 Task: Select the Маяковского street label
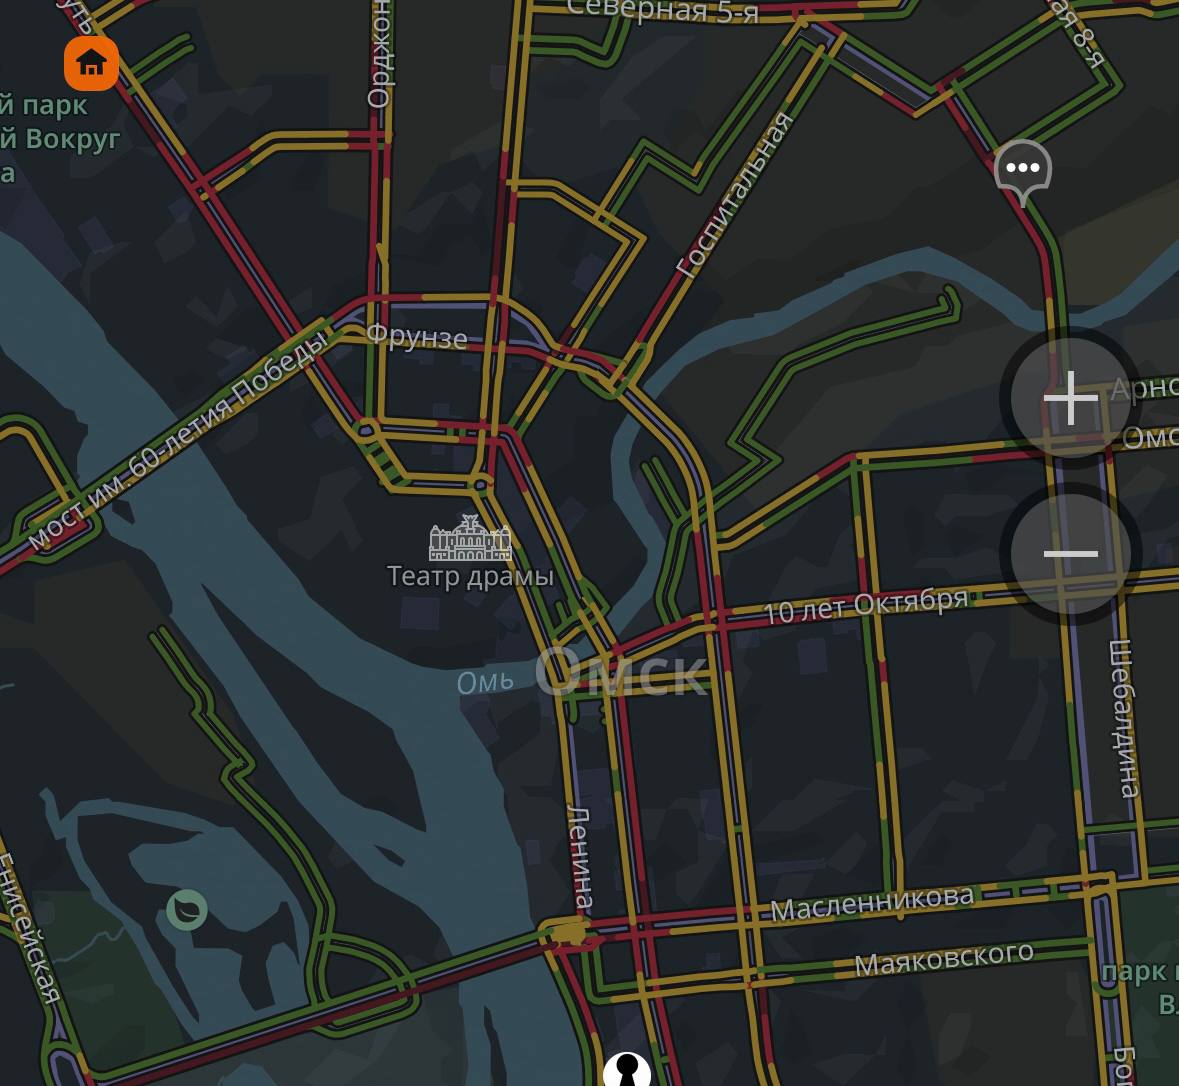point(944,957)
